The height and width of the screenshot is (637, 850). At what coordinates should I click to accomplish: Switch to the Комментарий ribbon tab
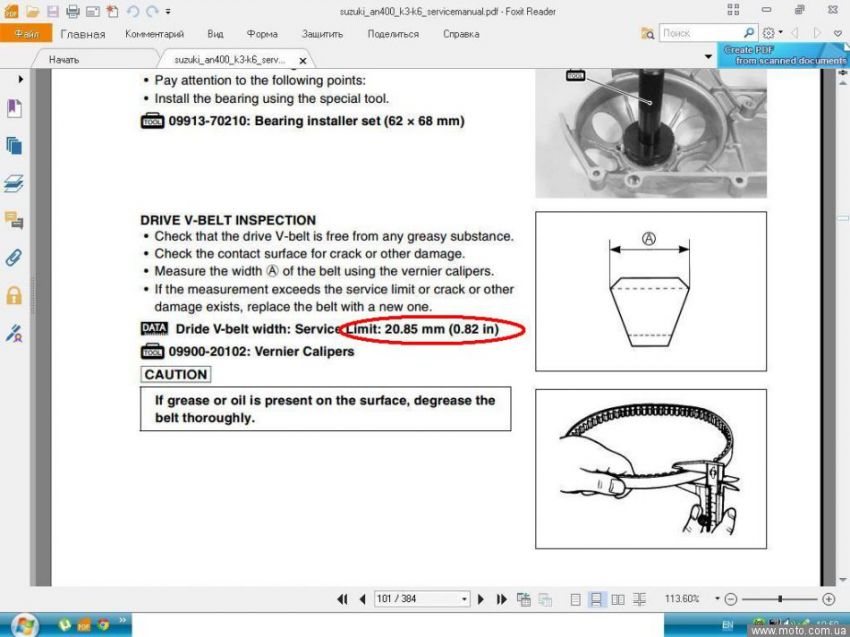pos(154,34)
